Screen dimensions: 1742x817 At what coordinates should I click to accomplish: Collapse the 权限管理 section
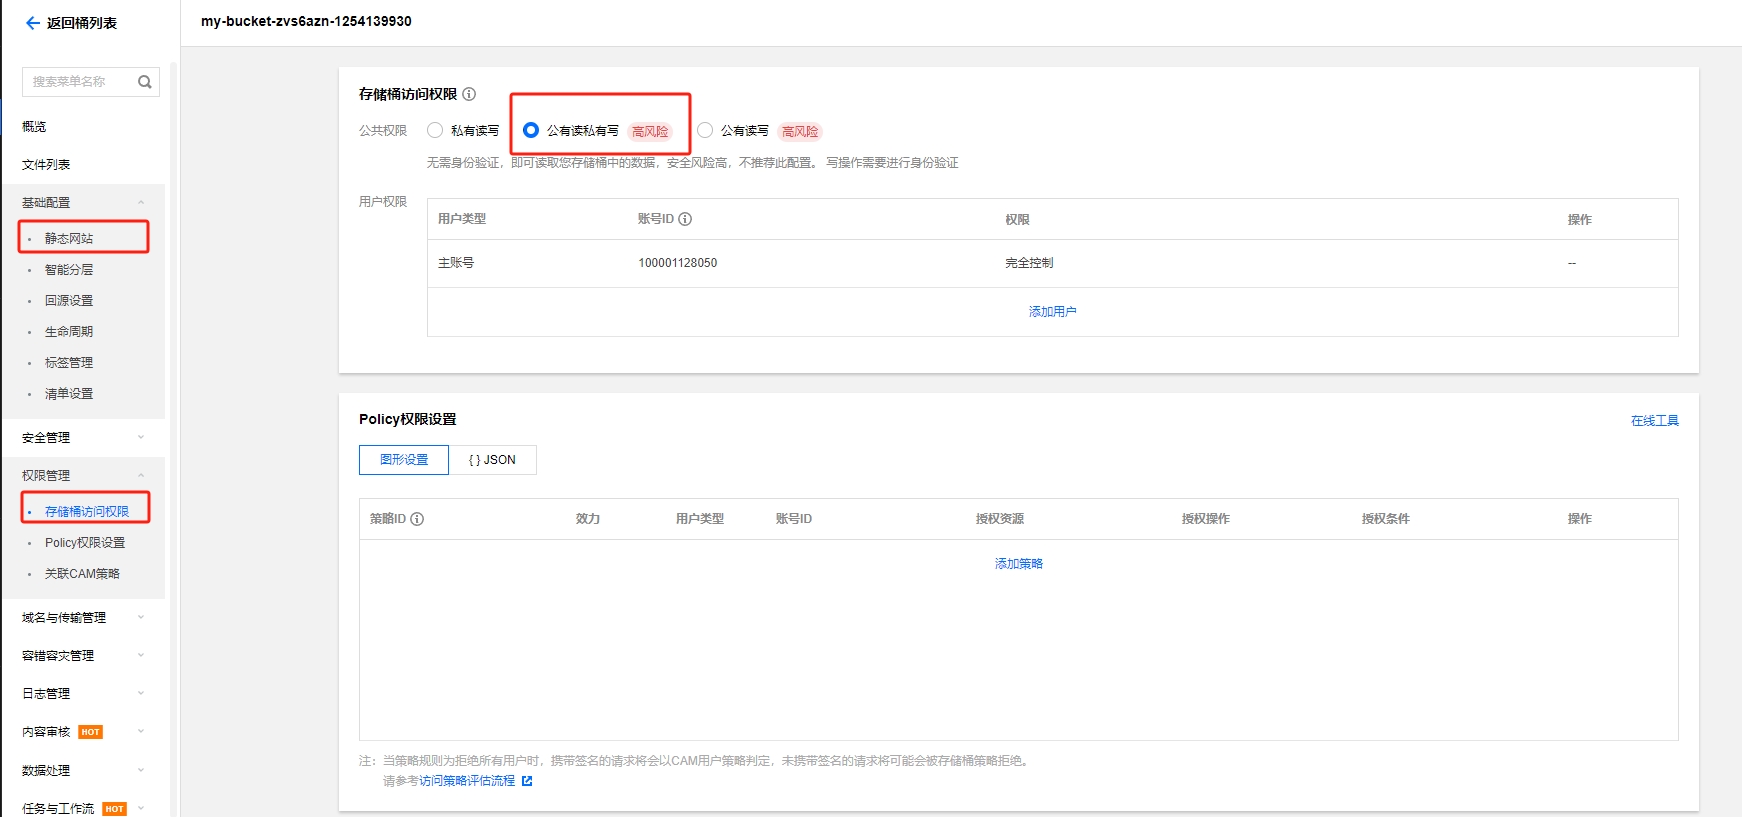tap(141, 475)
